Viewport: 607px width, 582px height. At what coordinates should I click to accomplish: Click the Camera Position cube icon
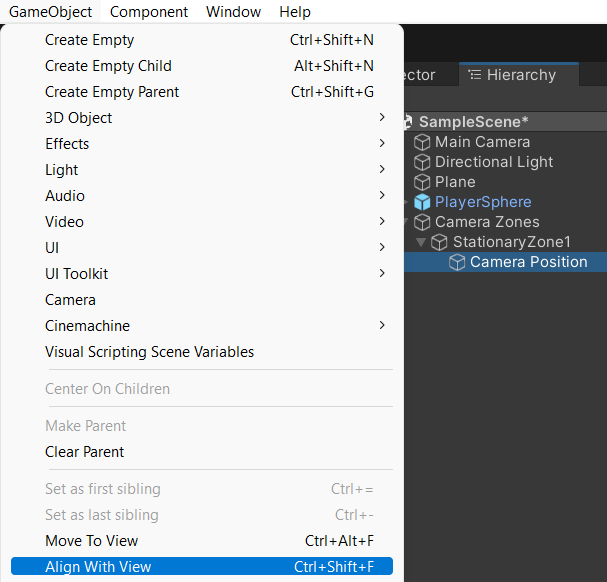pyautogui.click(x=457, y=262)
